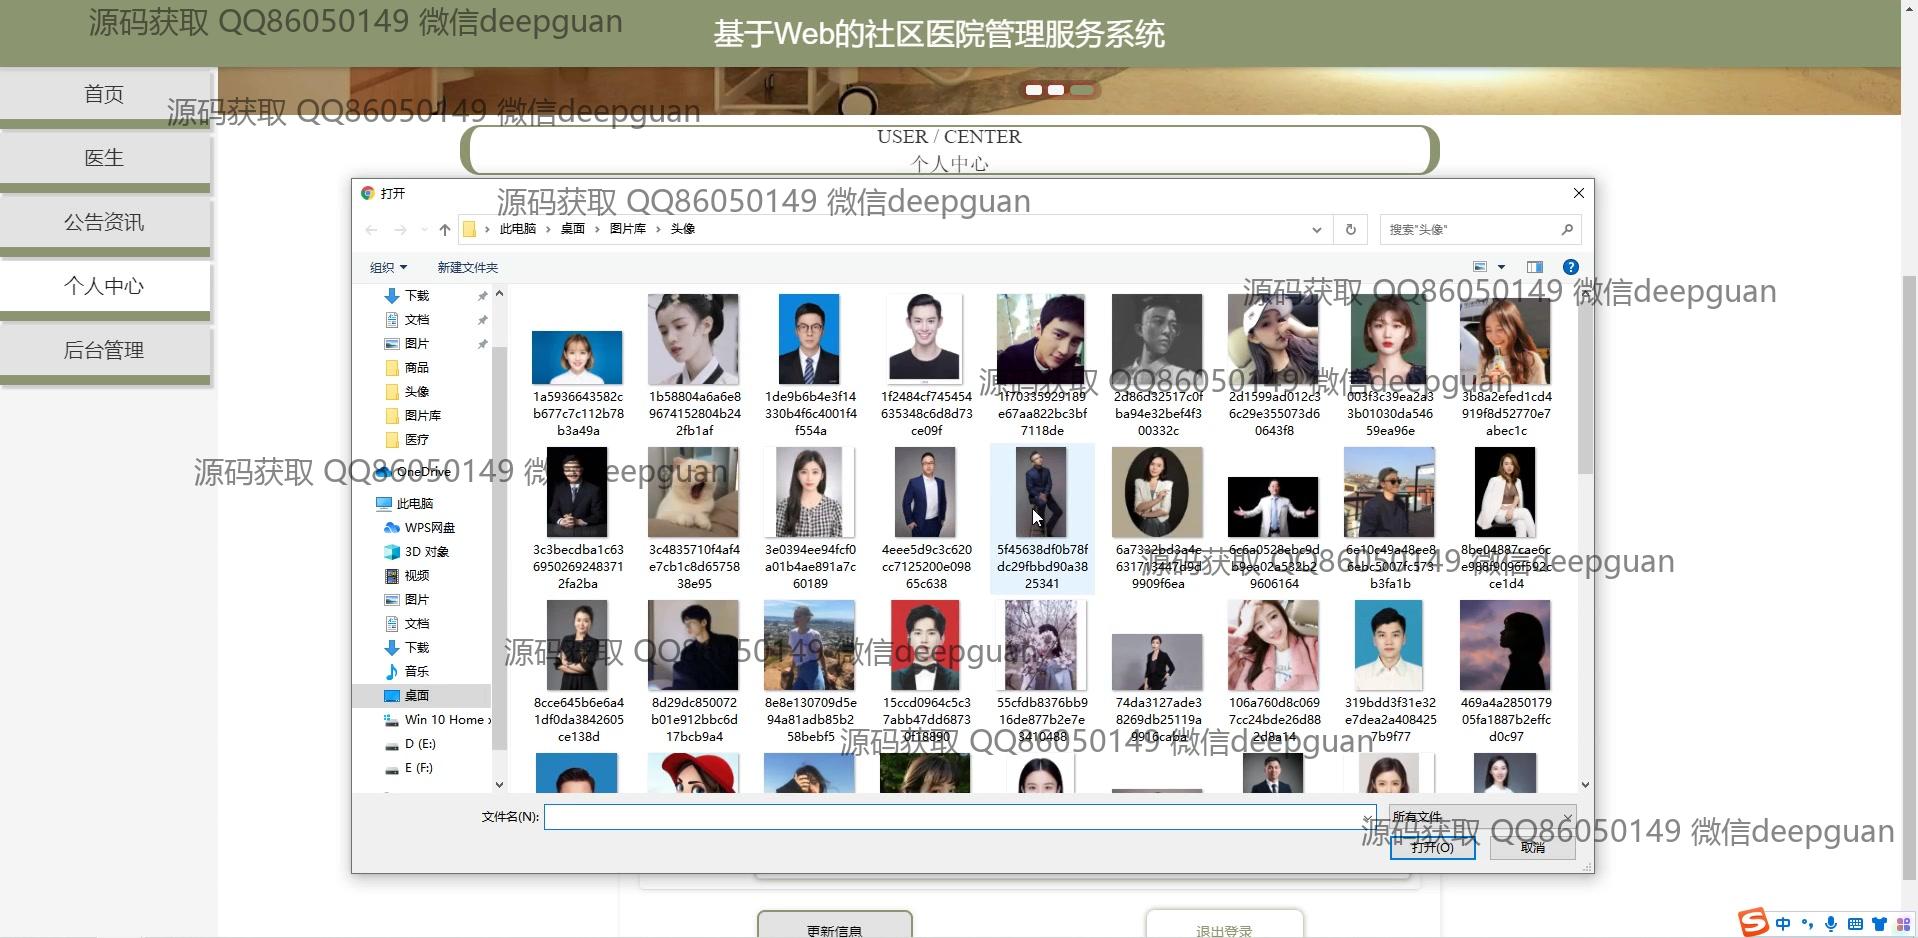Go to 医生 in the left sidebar menu
This screenshot has height=938, width=1918.
tap(104, 158)
